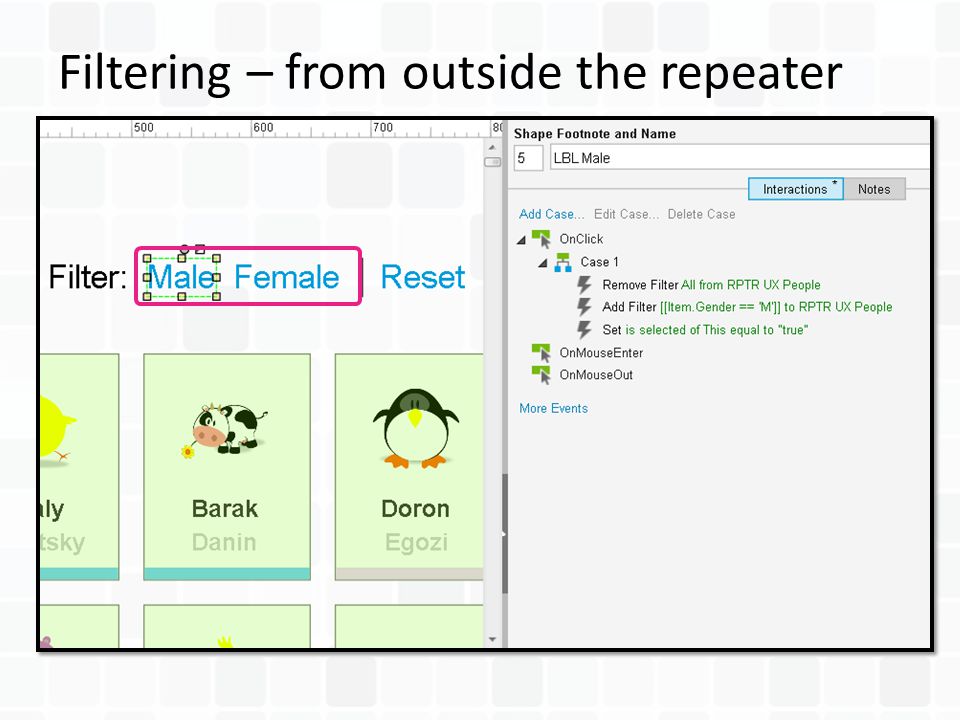Click the surname Danin on the card
This screenshot has width=960, height=720.
point(224,542)
